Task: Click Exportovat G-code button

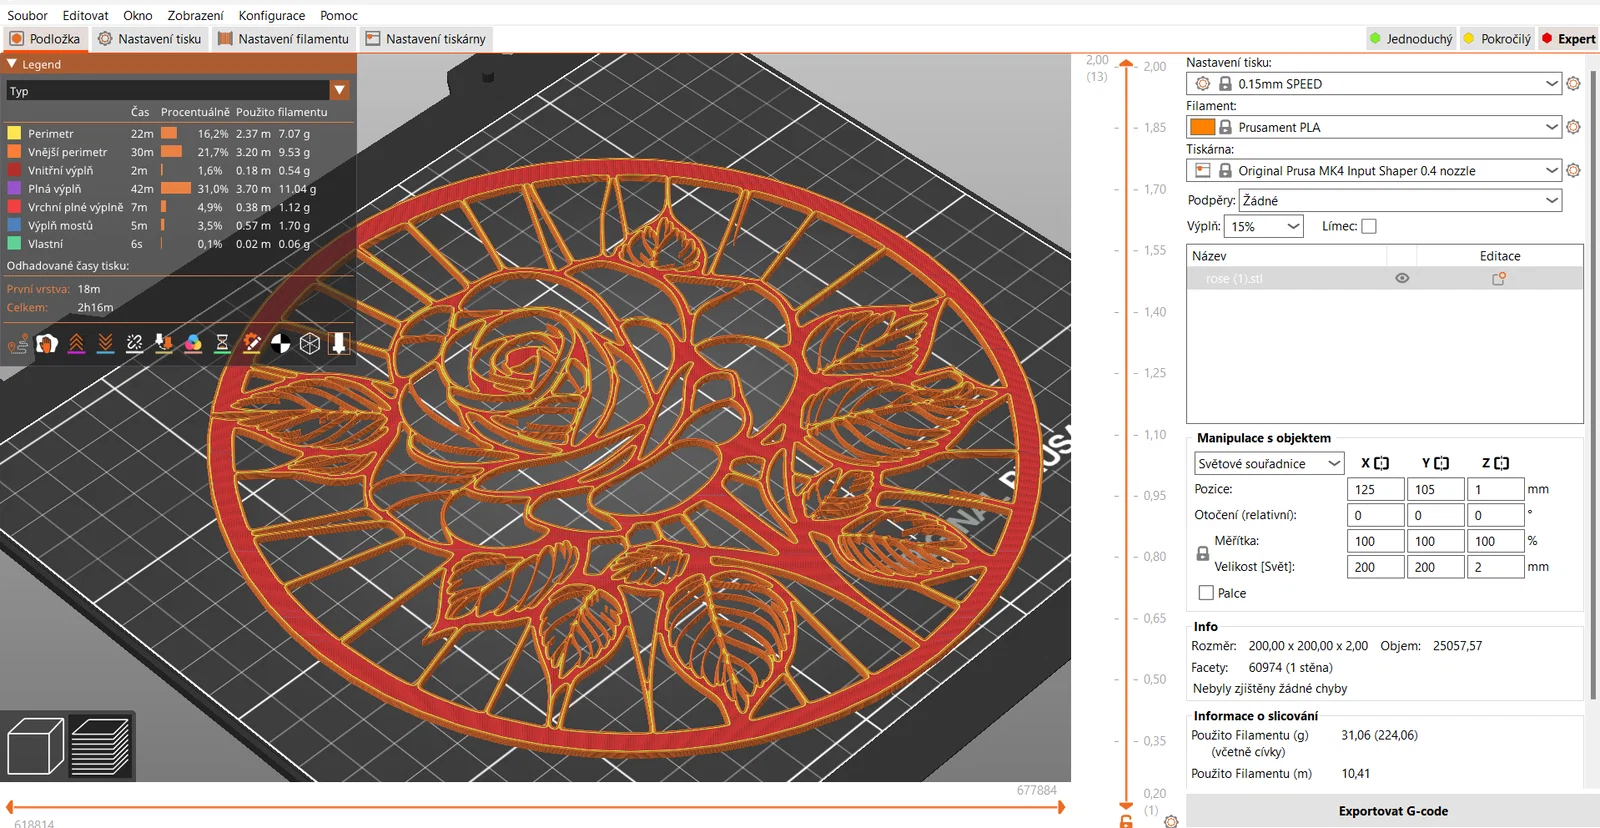Action: [x=1393, y=811]
